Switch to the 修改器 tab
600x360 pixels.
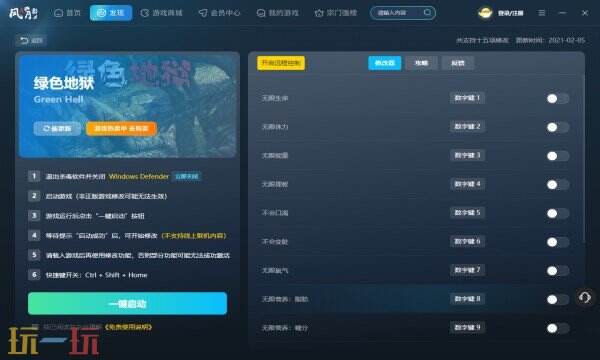[x=385, y=63]
